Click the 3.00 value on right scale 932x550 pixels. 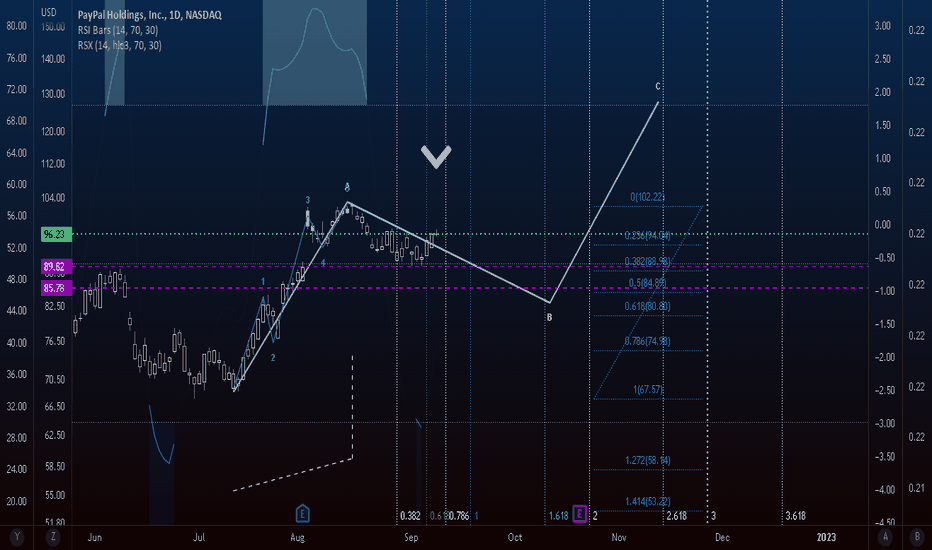pos(883,26)
